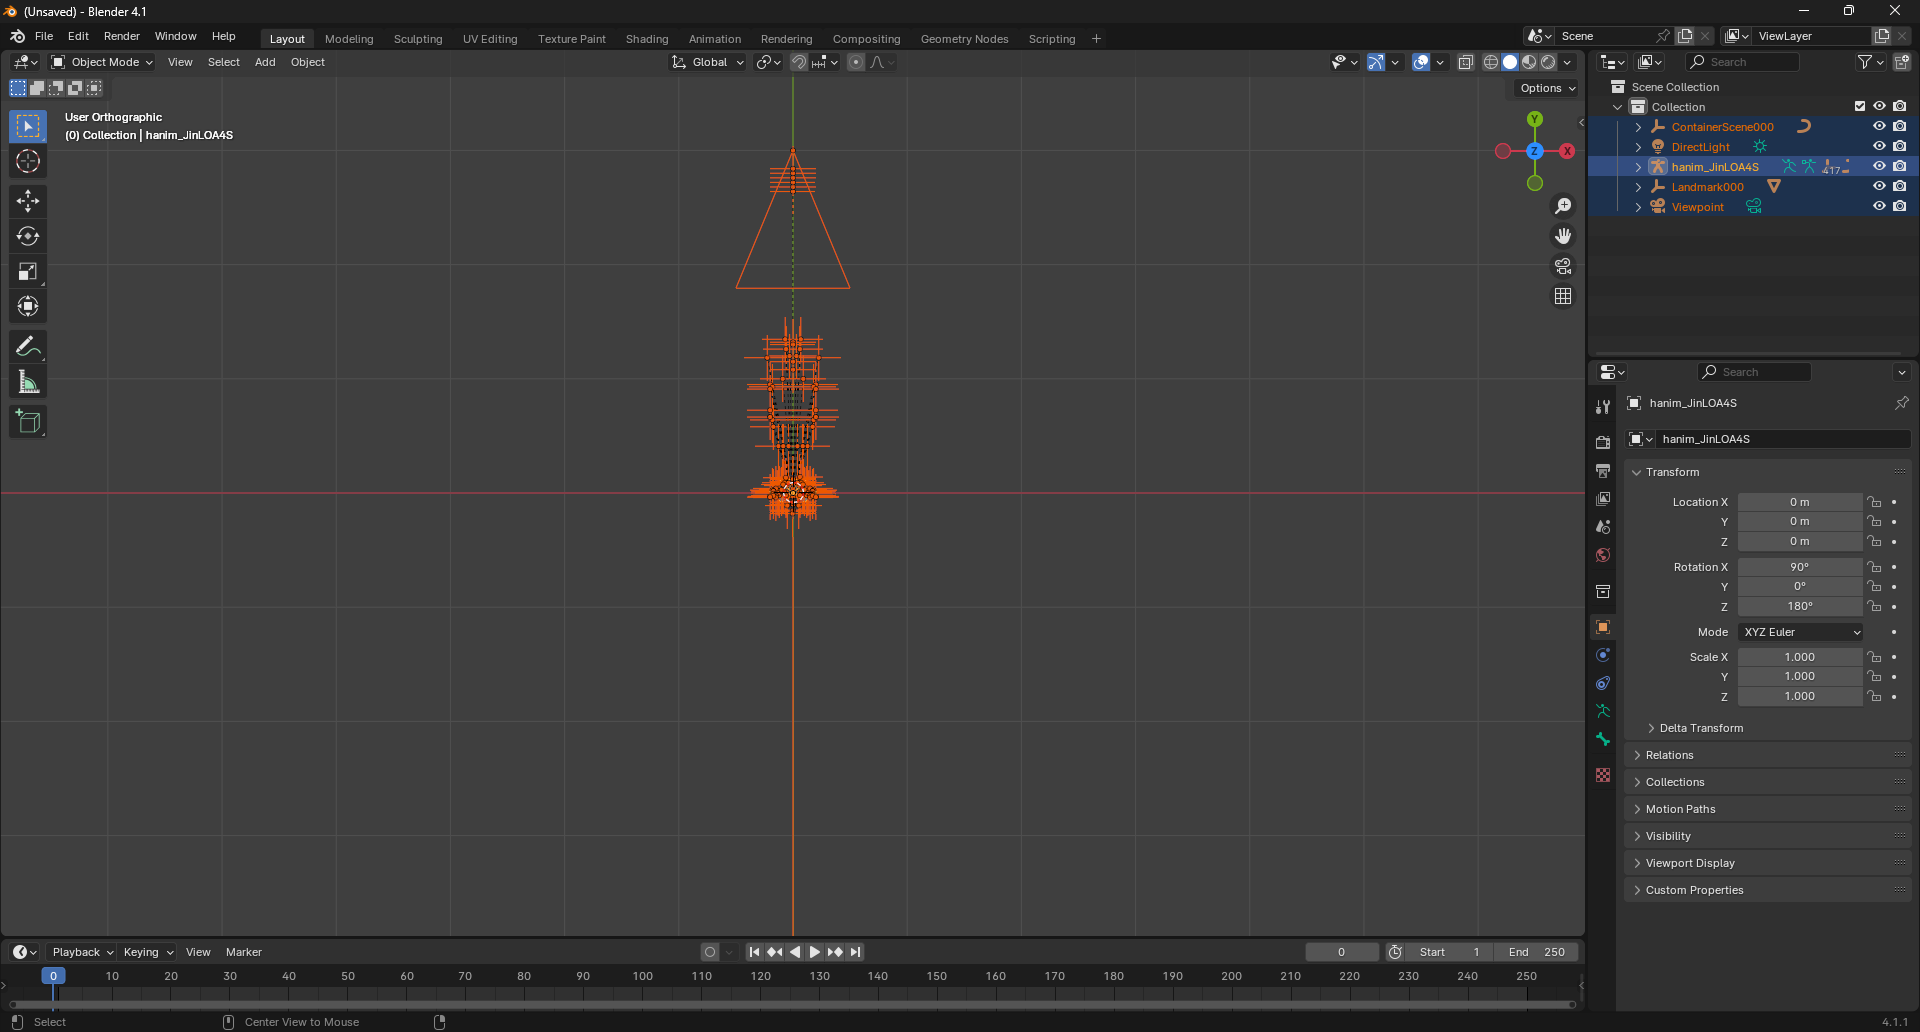Select the Move tool in toolbar
This screenshot has width=1920, height=1032.
tap(28, 201)
